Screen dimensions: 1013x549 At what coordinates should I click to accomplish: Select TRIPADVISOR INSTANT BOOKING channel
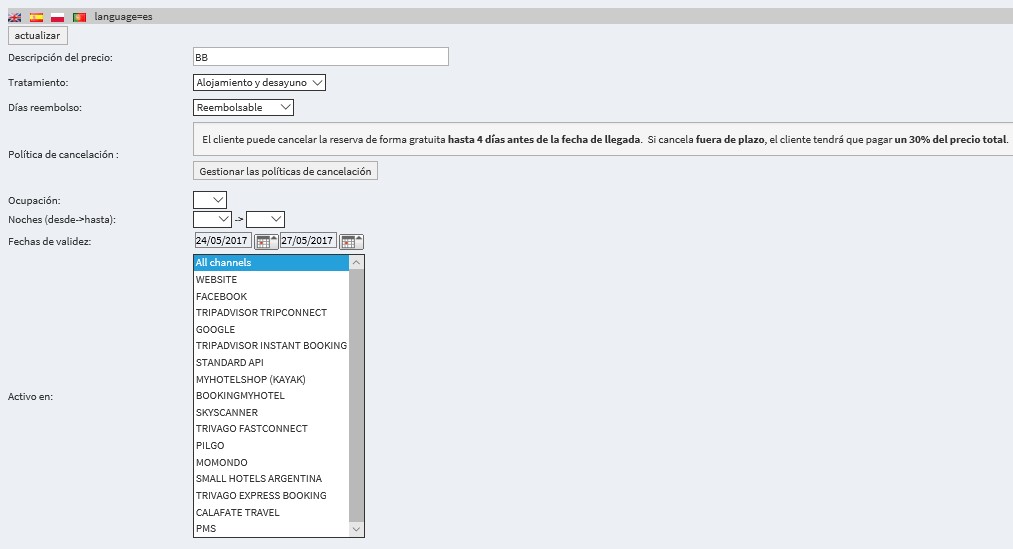pos(271,346)
